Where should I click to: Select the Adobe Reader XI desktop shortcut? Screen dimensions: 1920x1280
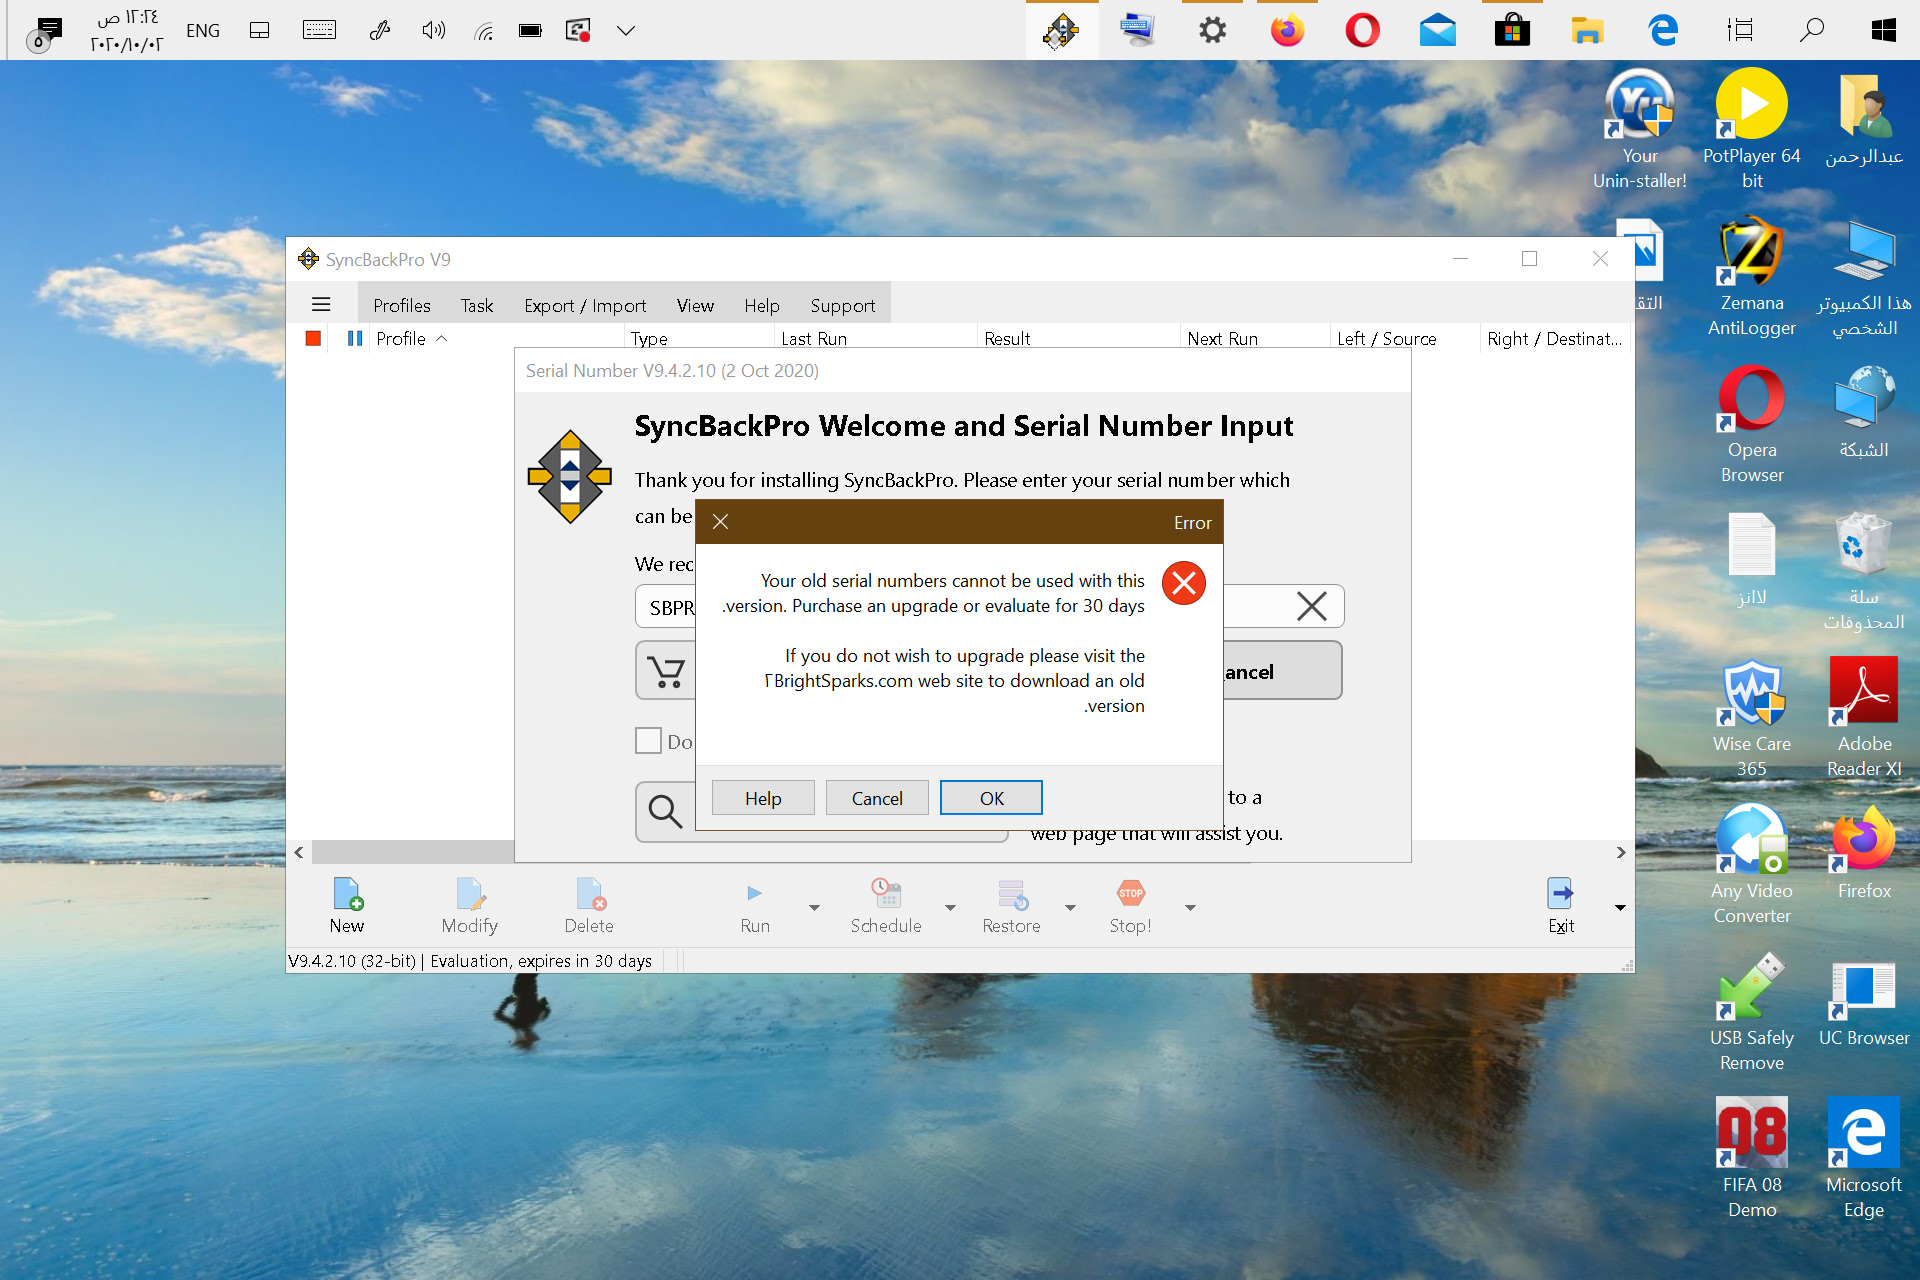pos(1864,717)
